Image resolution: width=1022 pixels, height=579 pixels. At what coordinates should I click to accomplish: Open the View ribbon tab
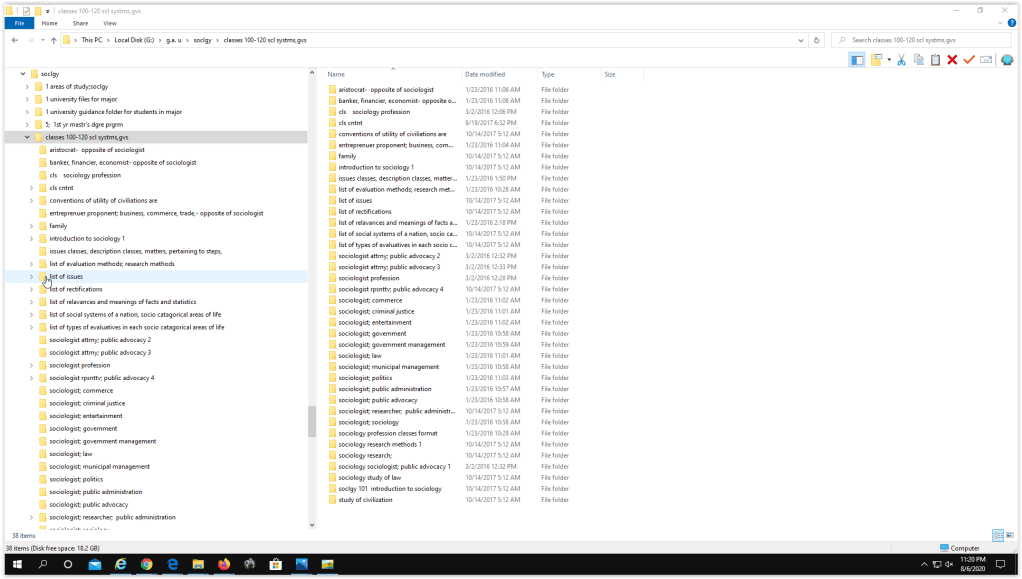110,23
